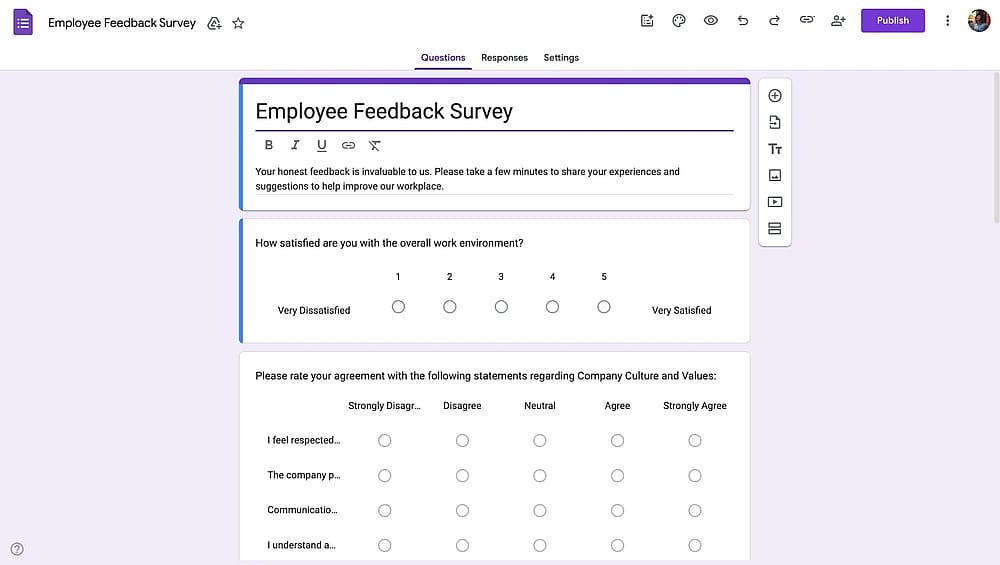
Task: Edit the form description text
Action: [x=494, y=179]
